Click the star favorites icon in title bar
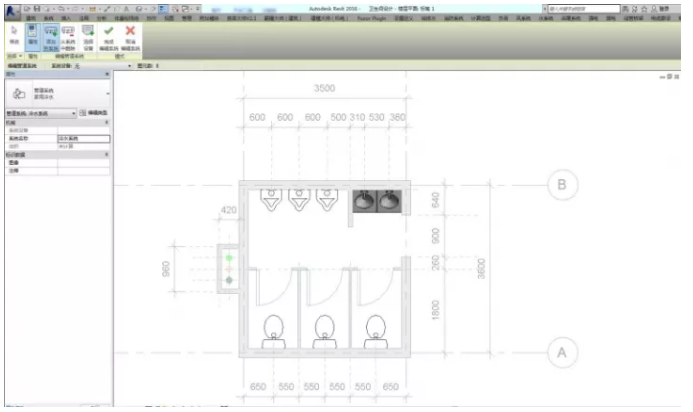693x412 pixels. (644, 9)
